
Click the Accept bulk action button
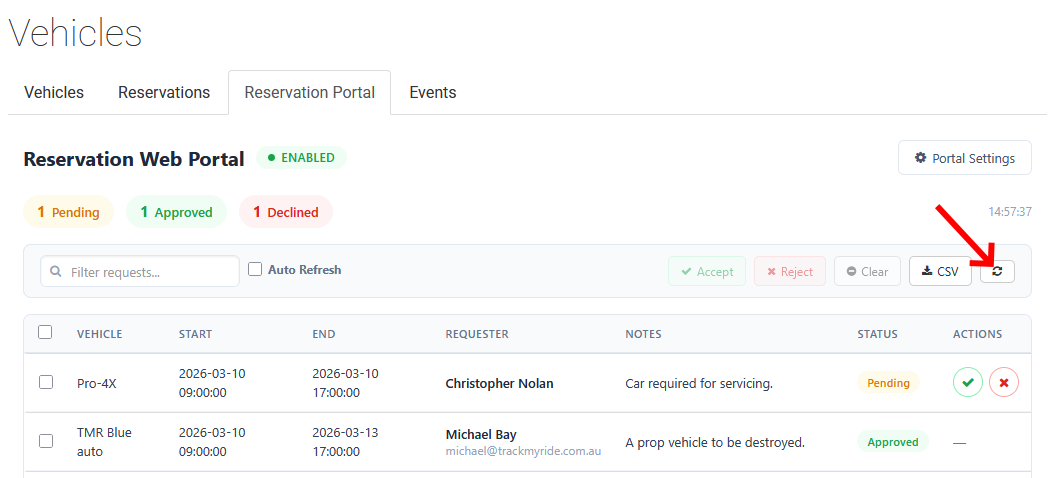706,271
